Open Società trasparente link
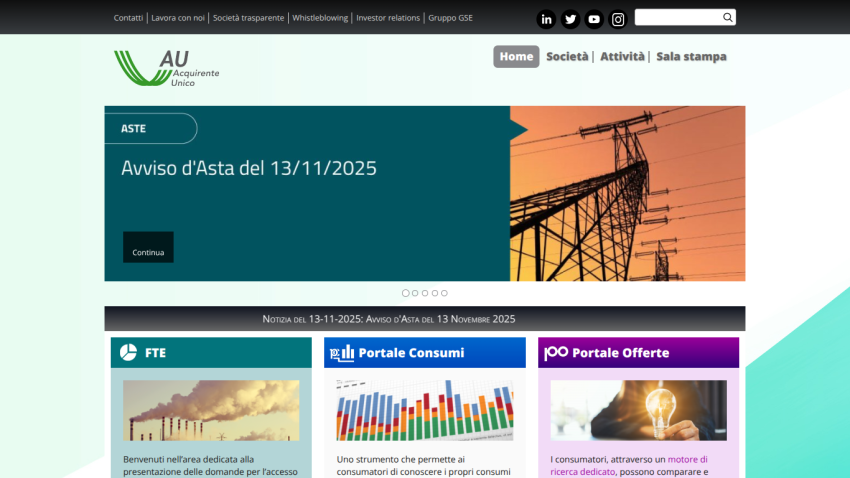The width and height of the screenshot is (850, 478). coord(248,18)
